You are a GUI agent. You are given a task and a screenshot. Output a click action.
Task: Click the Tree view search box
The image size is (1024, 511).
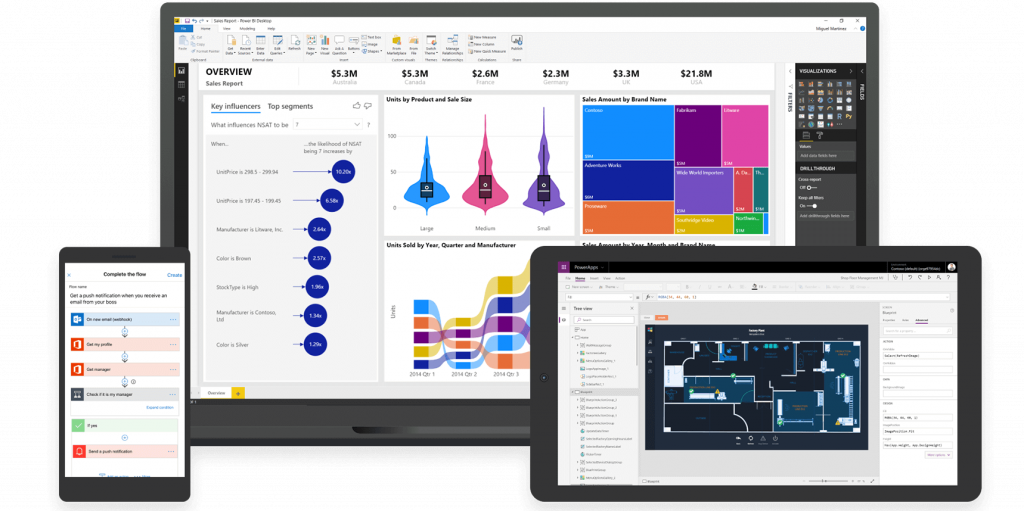603,320
